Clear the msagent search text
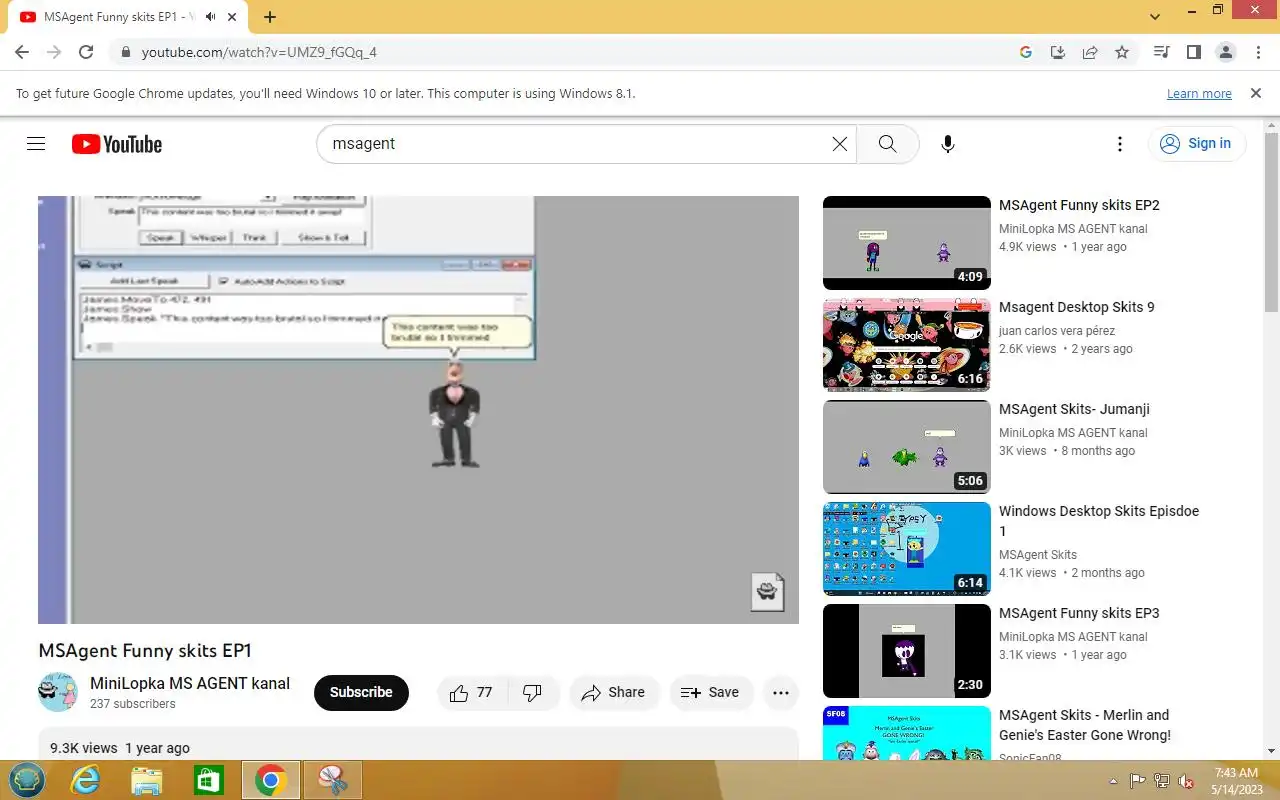1280x800 pixels. [840, 144]
